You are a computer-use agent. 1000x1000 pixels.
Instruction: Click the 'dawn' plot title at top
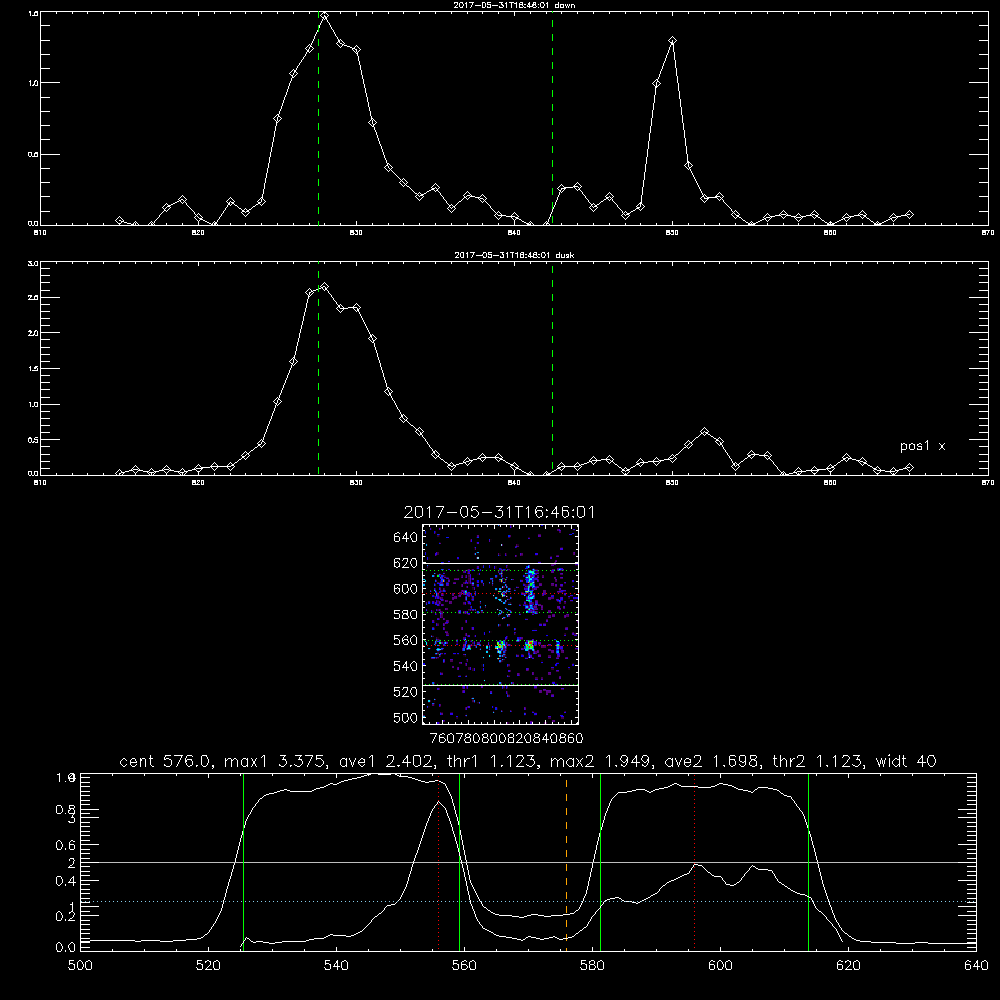pyautogui.click(x=514, y=5)
